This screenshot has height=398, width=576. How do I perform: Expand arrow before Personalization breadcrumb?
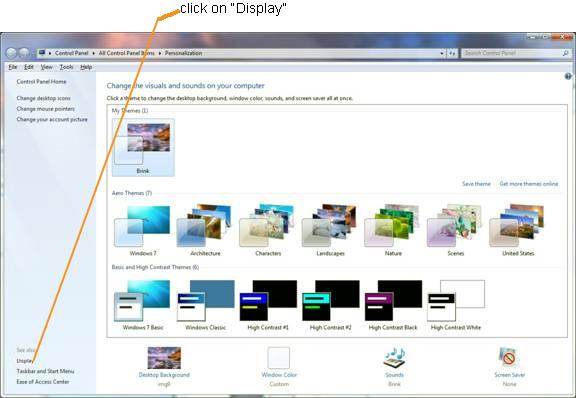[160, 53]
